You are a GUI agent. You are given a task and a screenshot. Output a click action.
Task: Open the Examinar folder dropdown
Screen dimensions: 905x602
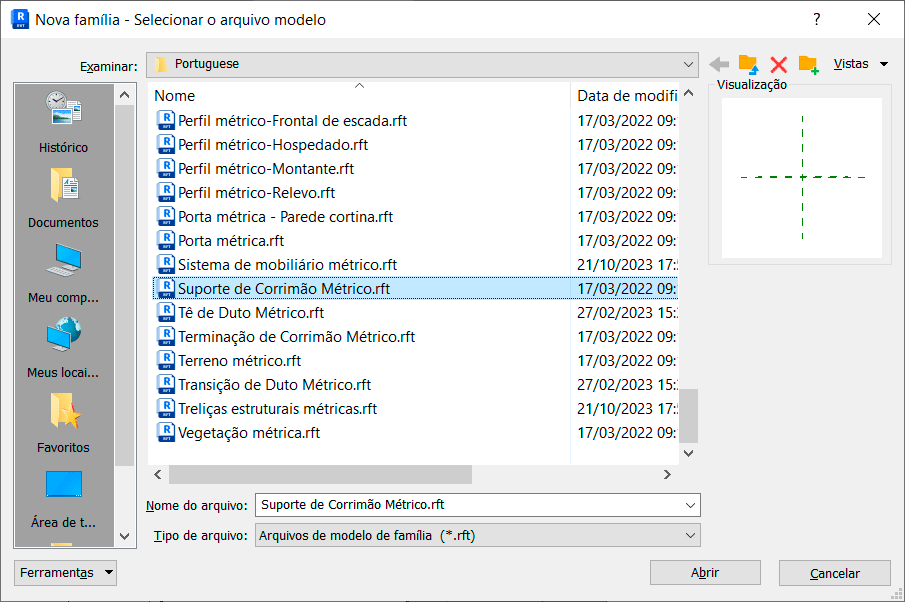tap(689, 64)
